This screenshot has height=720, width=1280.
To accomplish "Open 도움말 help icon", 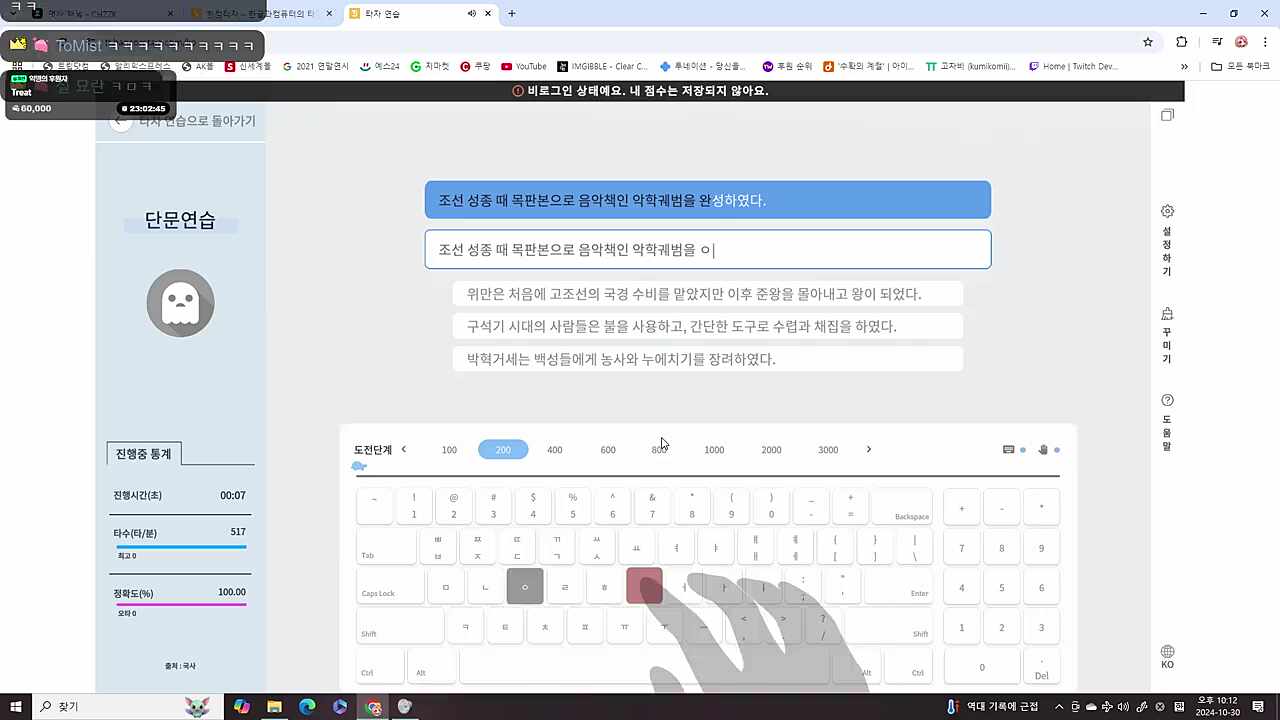I will point(1167,400).
